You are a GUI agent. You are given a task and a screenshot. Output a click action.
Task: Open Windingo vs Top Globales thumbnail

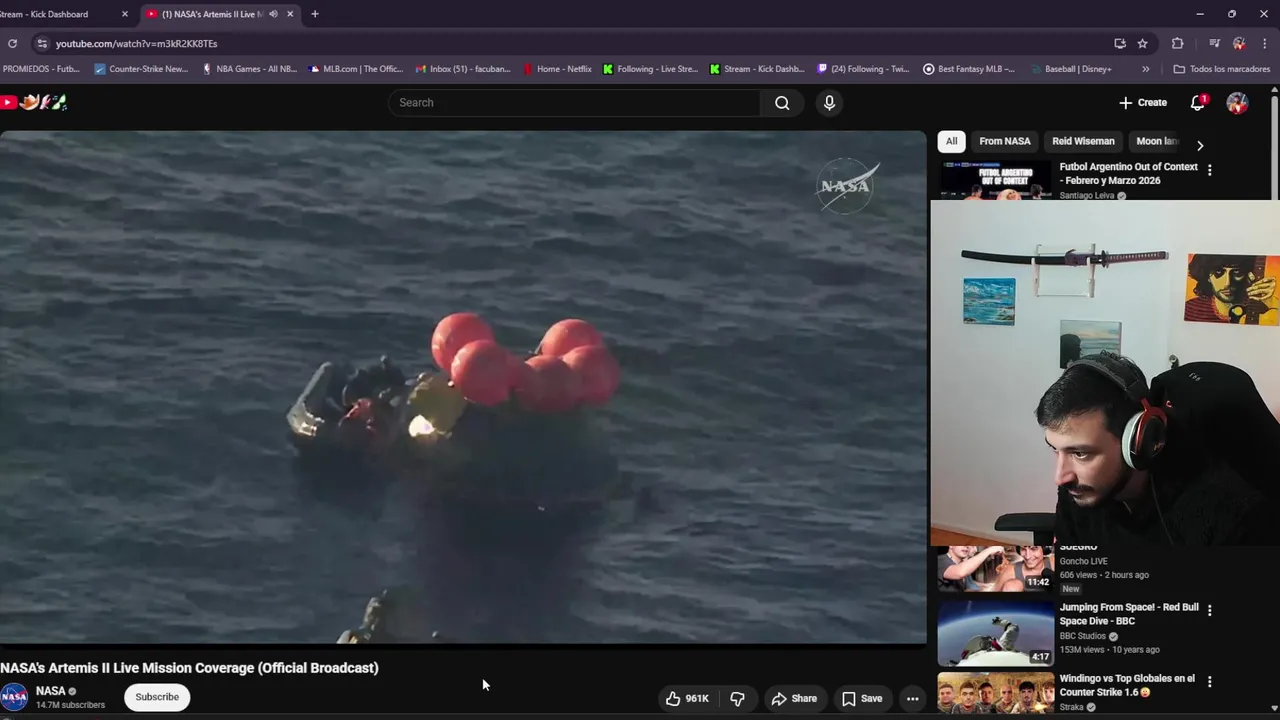click(996, 692)
